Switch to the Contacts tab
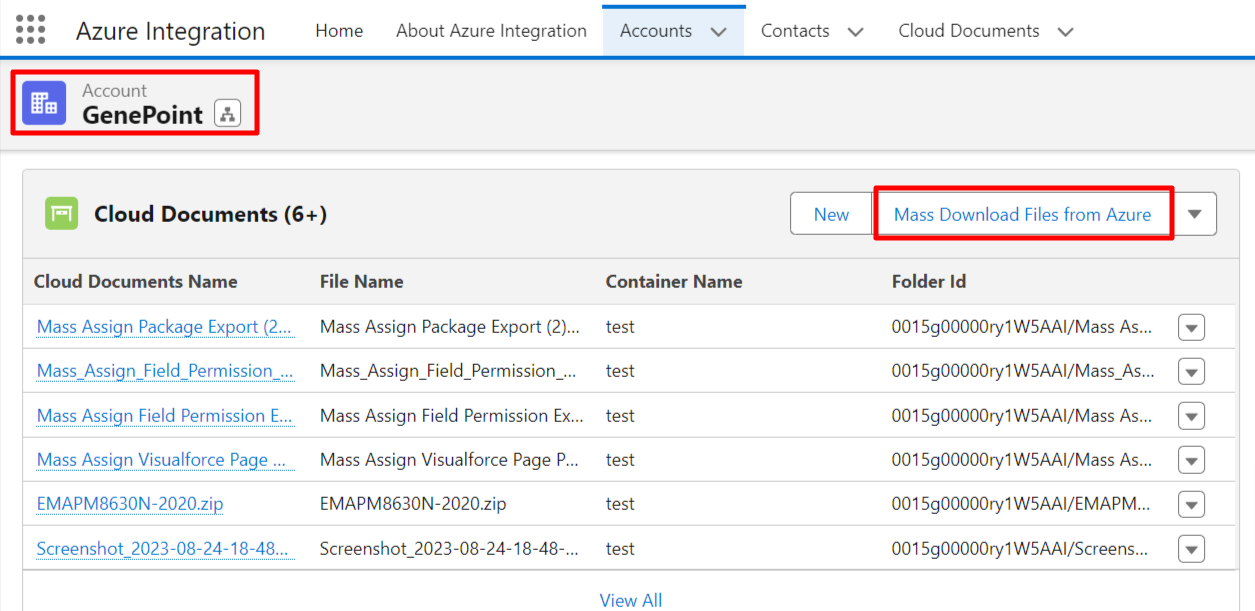This screenshot has height=611, width=1255. 795,31
